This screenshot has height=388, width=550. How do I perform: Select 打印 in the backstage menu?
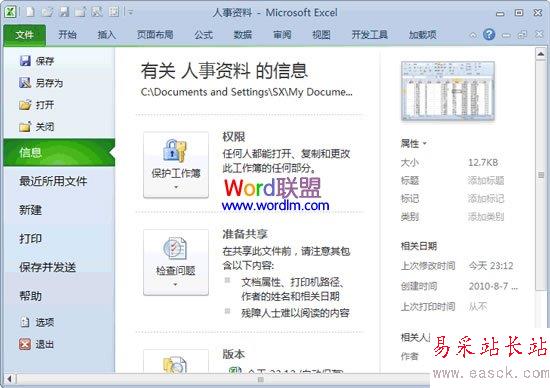(31, 239)
